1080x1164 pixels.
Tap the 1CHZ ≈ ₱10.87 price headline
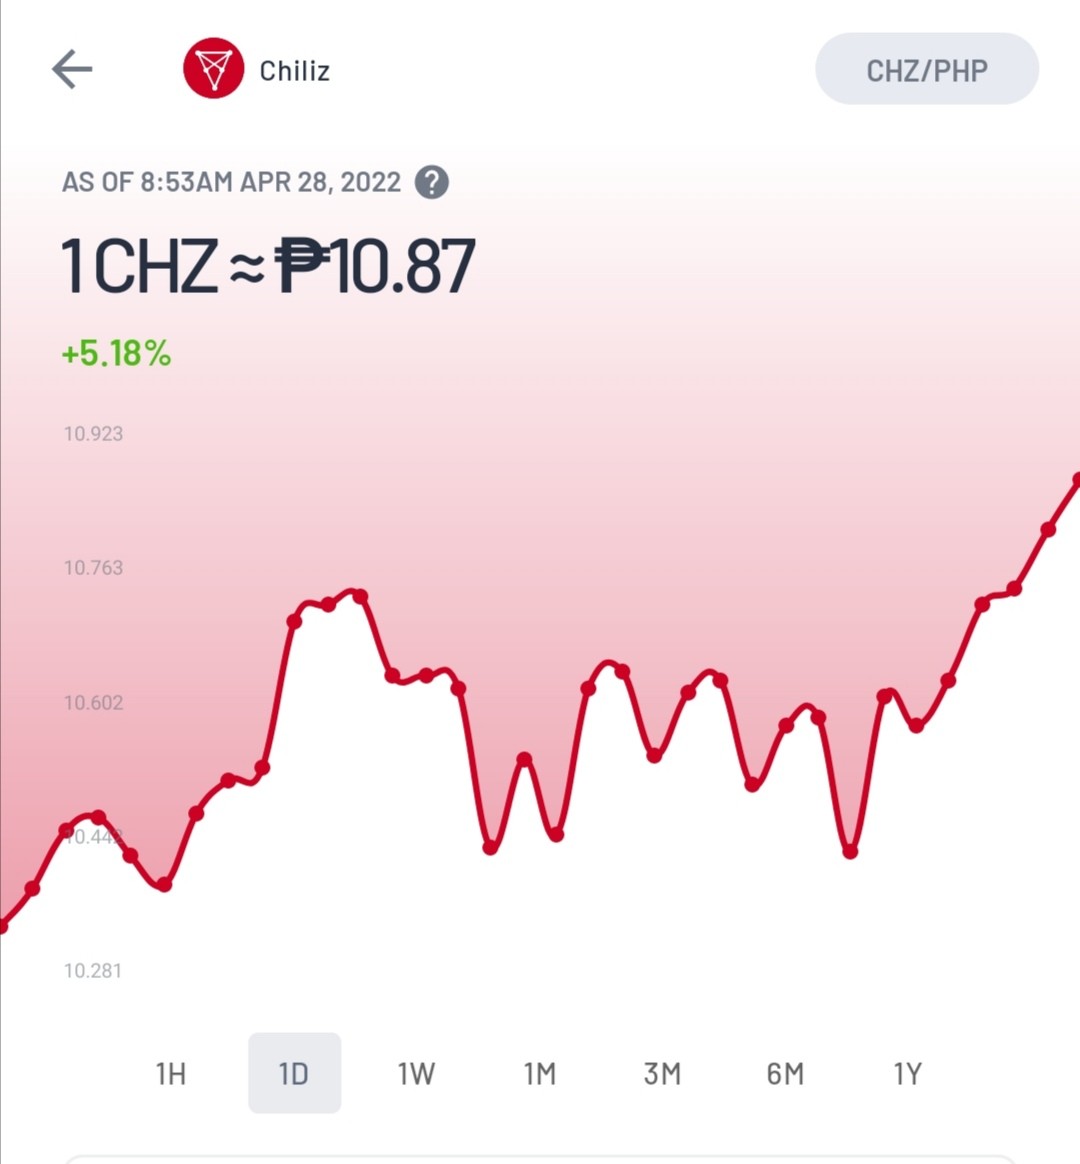(x=268, y=265)
